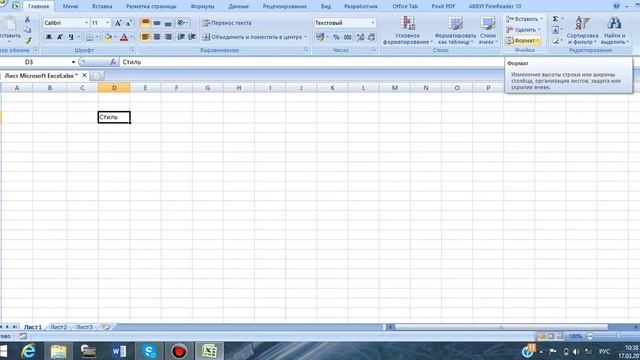Viewport: 640px width, 360px height.
Task: Open the Данные ribbon tab
Action: coord(238,6)
